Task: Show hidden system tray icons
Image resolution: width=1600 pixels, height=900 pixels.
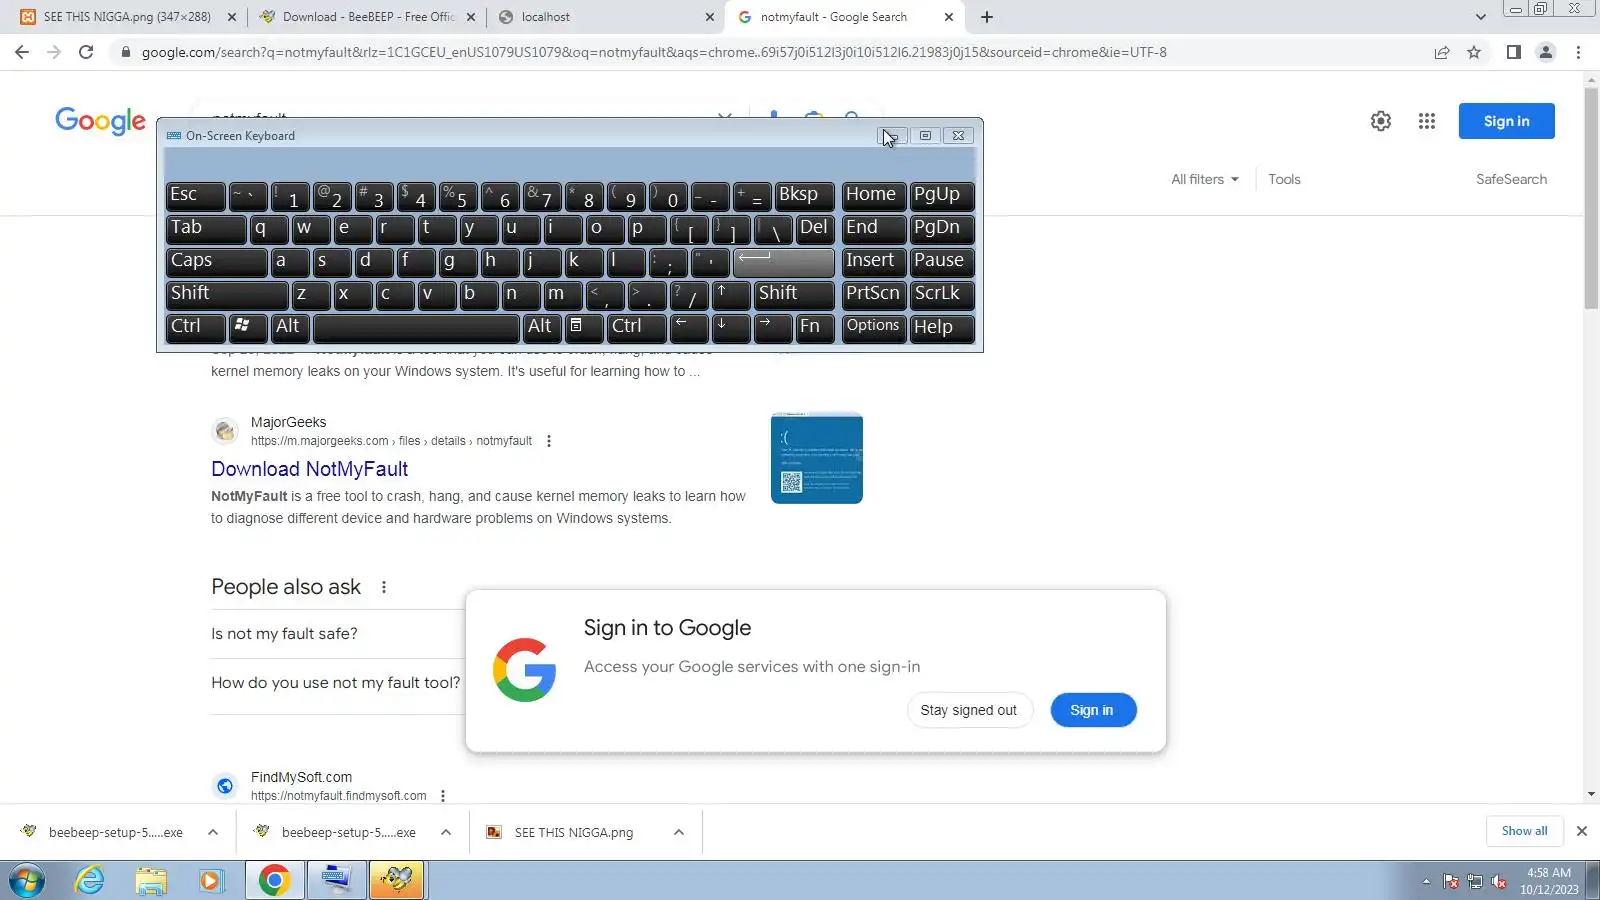Action: [1426, 881]
